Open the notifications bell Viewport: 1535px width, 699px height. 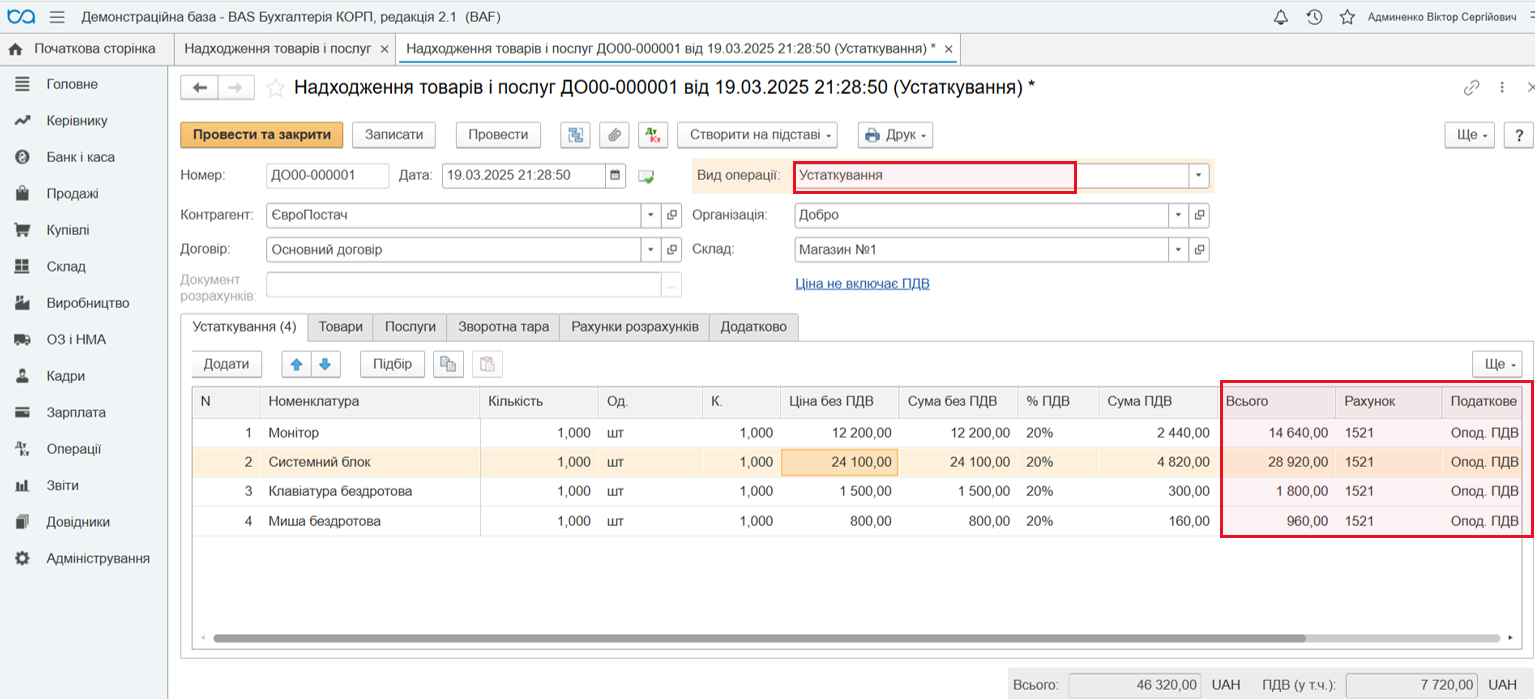[1281, 17]
